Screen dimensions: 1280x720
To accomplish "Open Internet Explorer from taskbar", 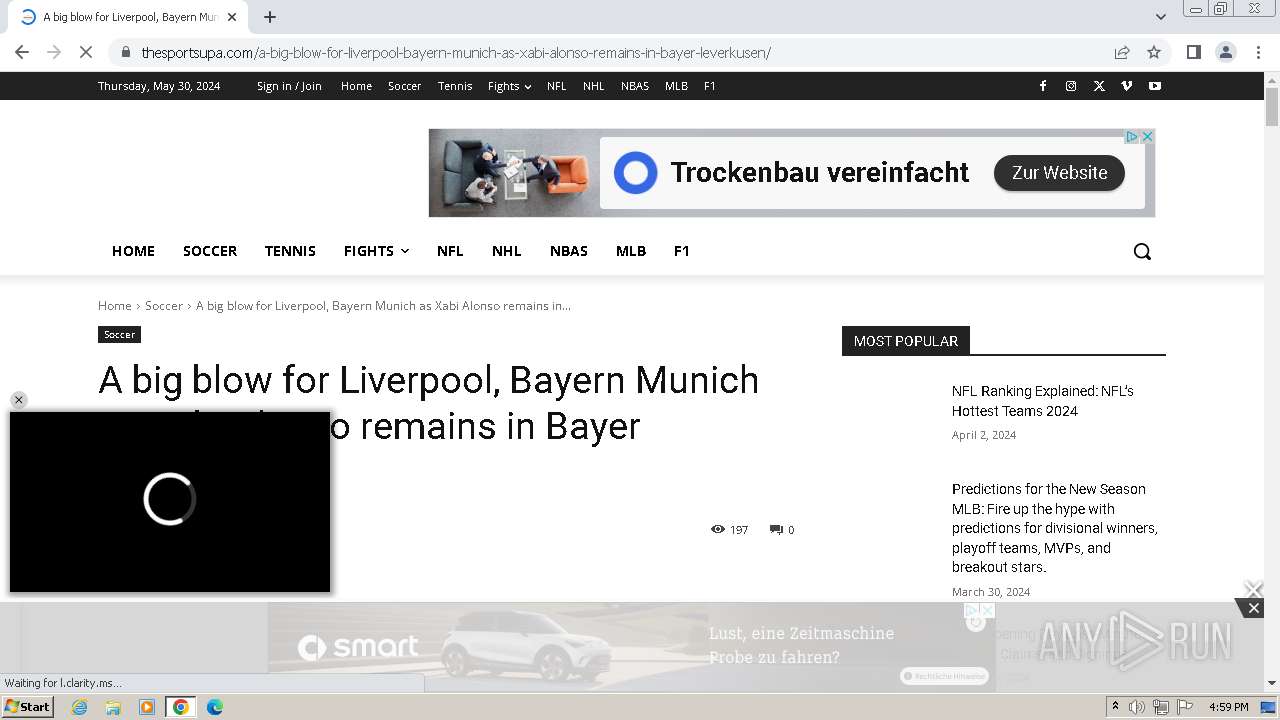I will pyautogui.click(x=80, y=707).
